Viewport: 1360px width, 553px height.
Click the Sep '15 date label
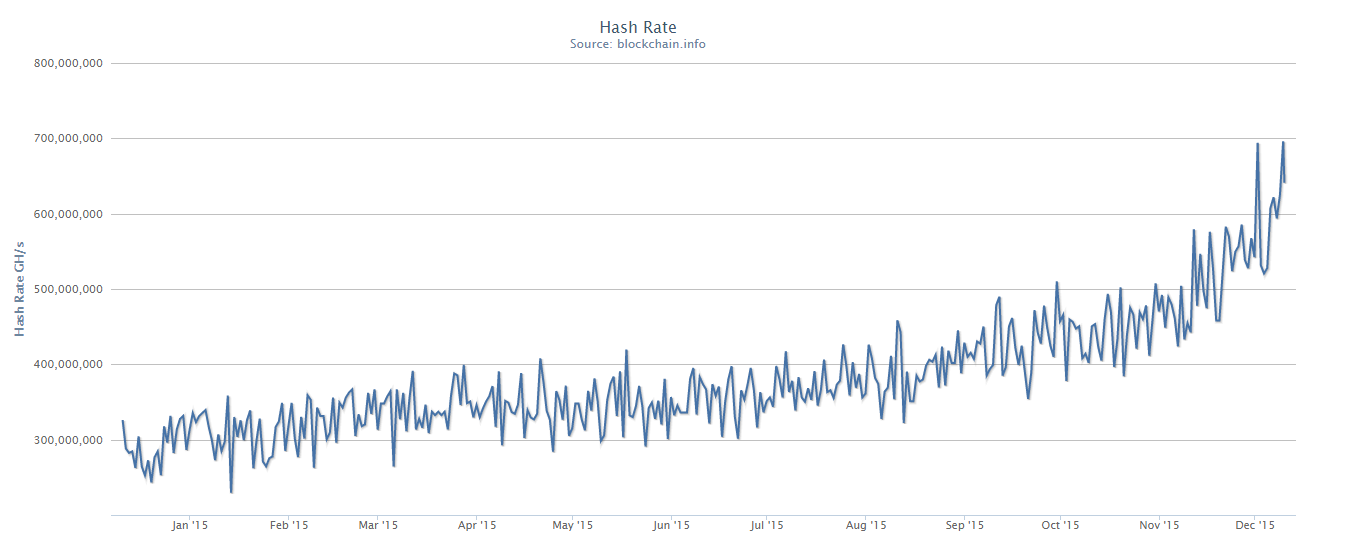(x=964, y=525)
